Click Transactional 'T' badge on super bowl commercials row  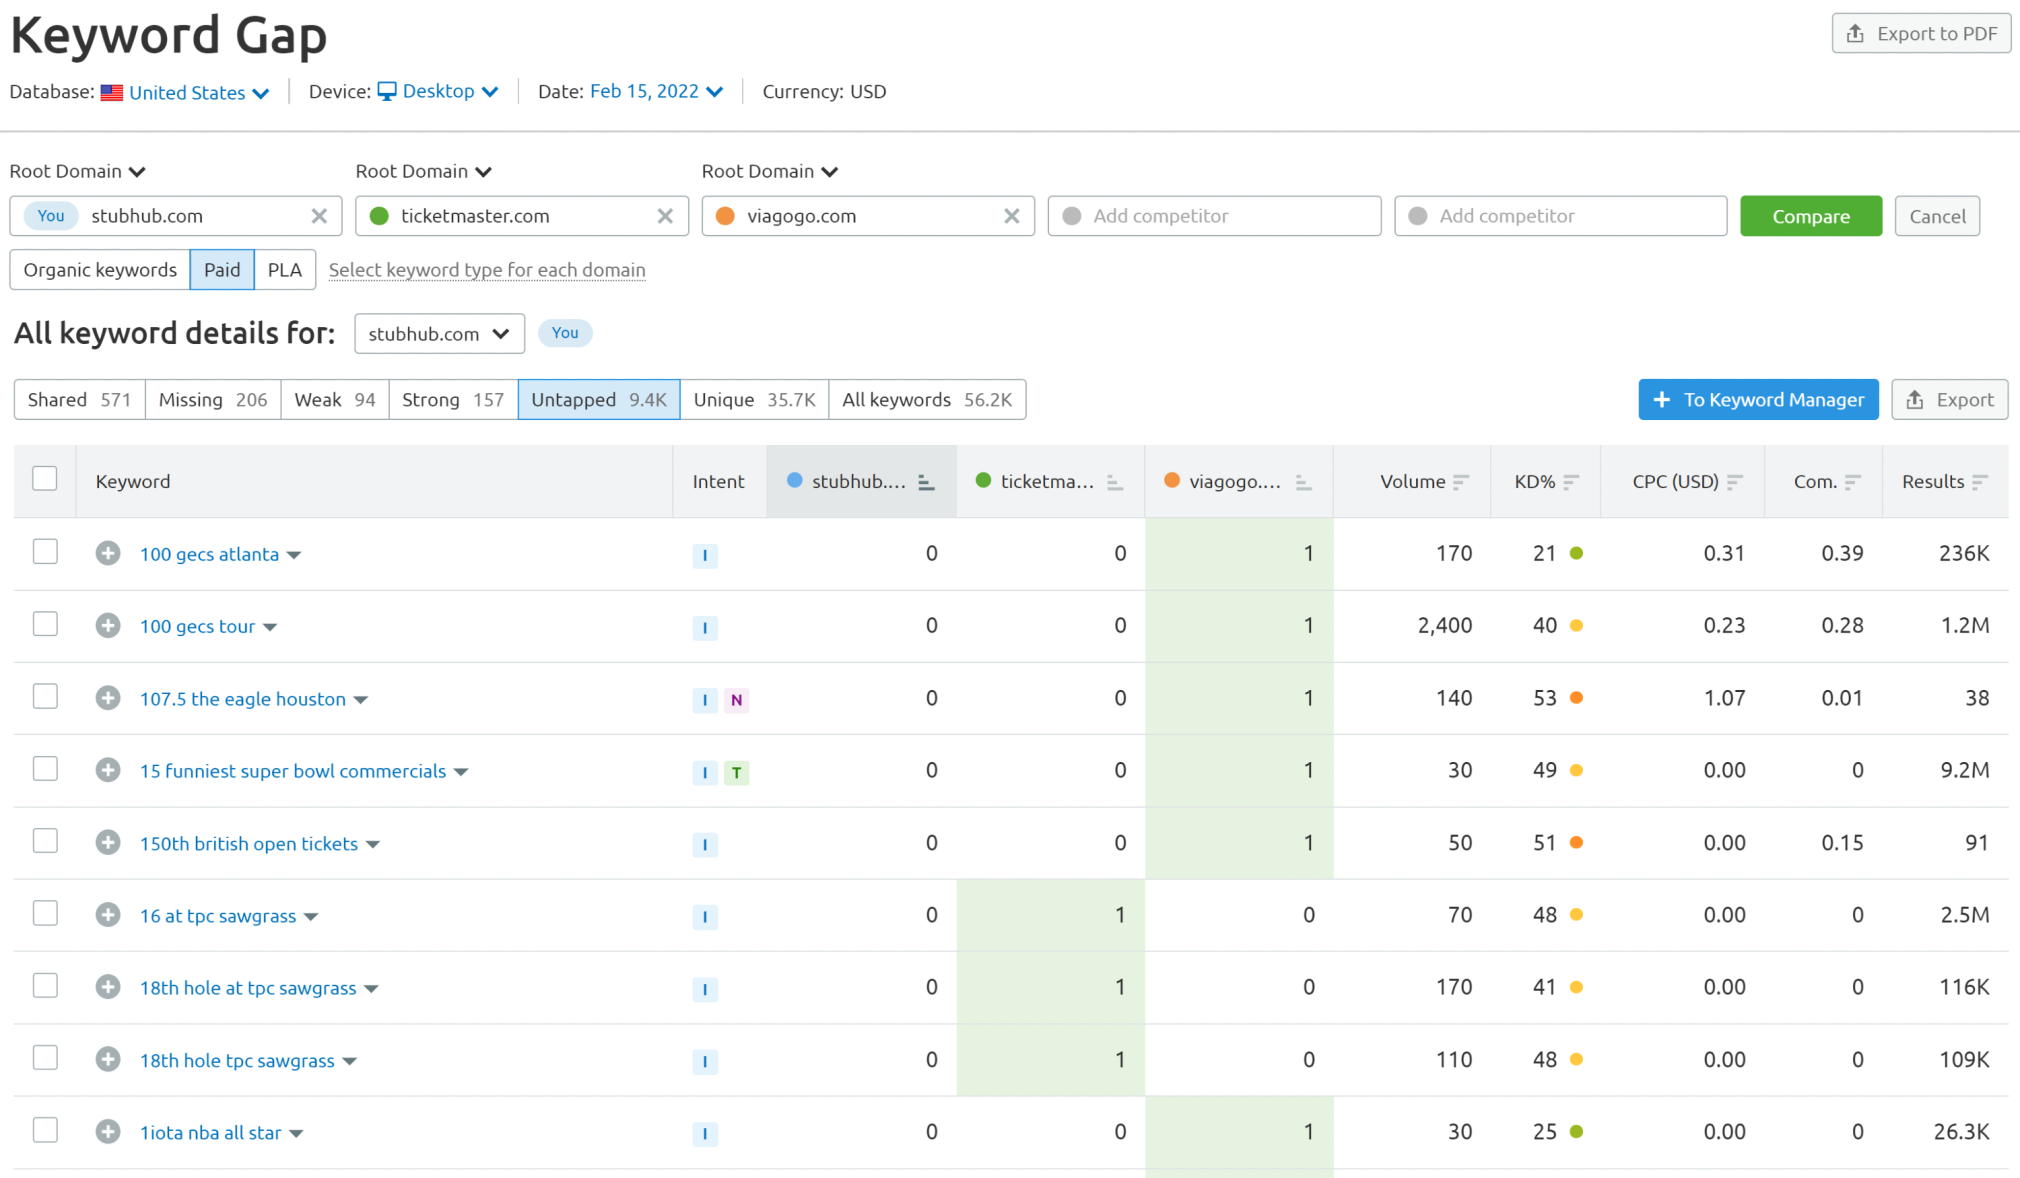(x=737, y=772)
